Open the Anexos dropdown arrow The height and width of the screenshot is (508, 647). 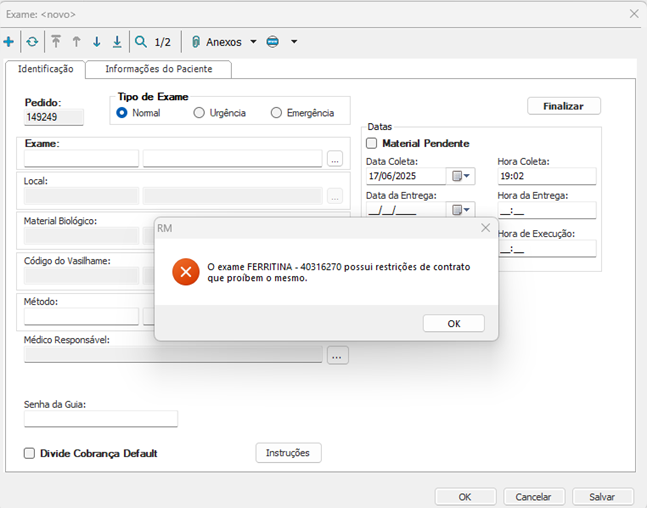[x=253, y=42]
